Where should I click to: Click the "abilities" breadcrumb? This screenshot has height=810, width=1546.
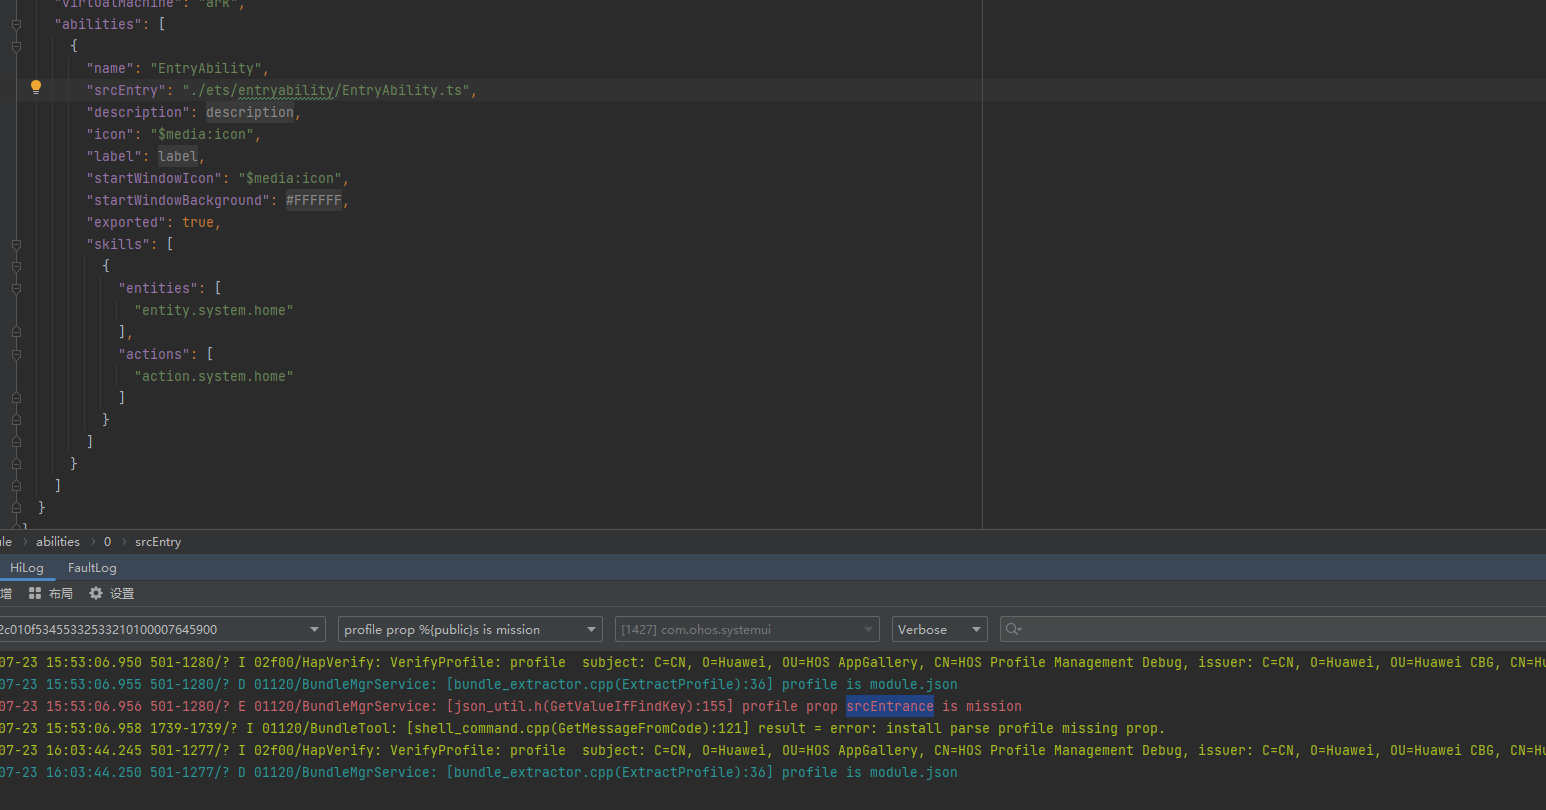[58, 541]
